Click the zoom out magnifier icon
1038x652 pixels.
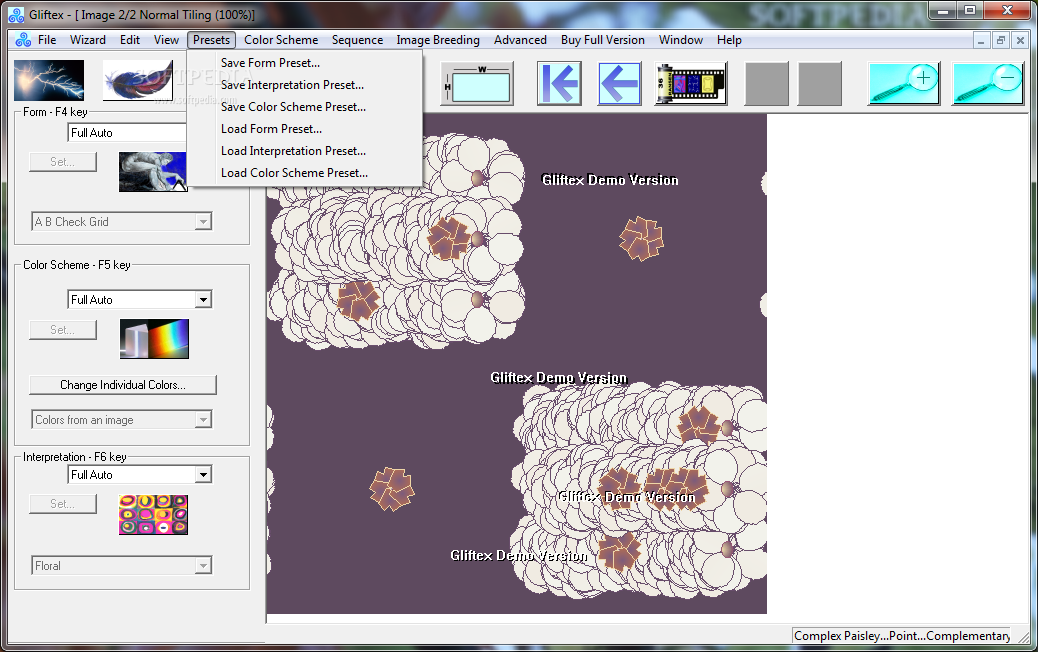(x=988, y=83)
